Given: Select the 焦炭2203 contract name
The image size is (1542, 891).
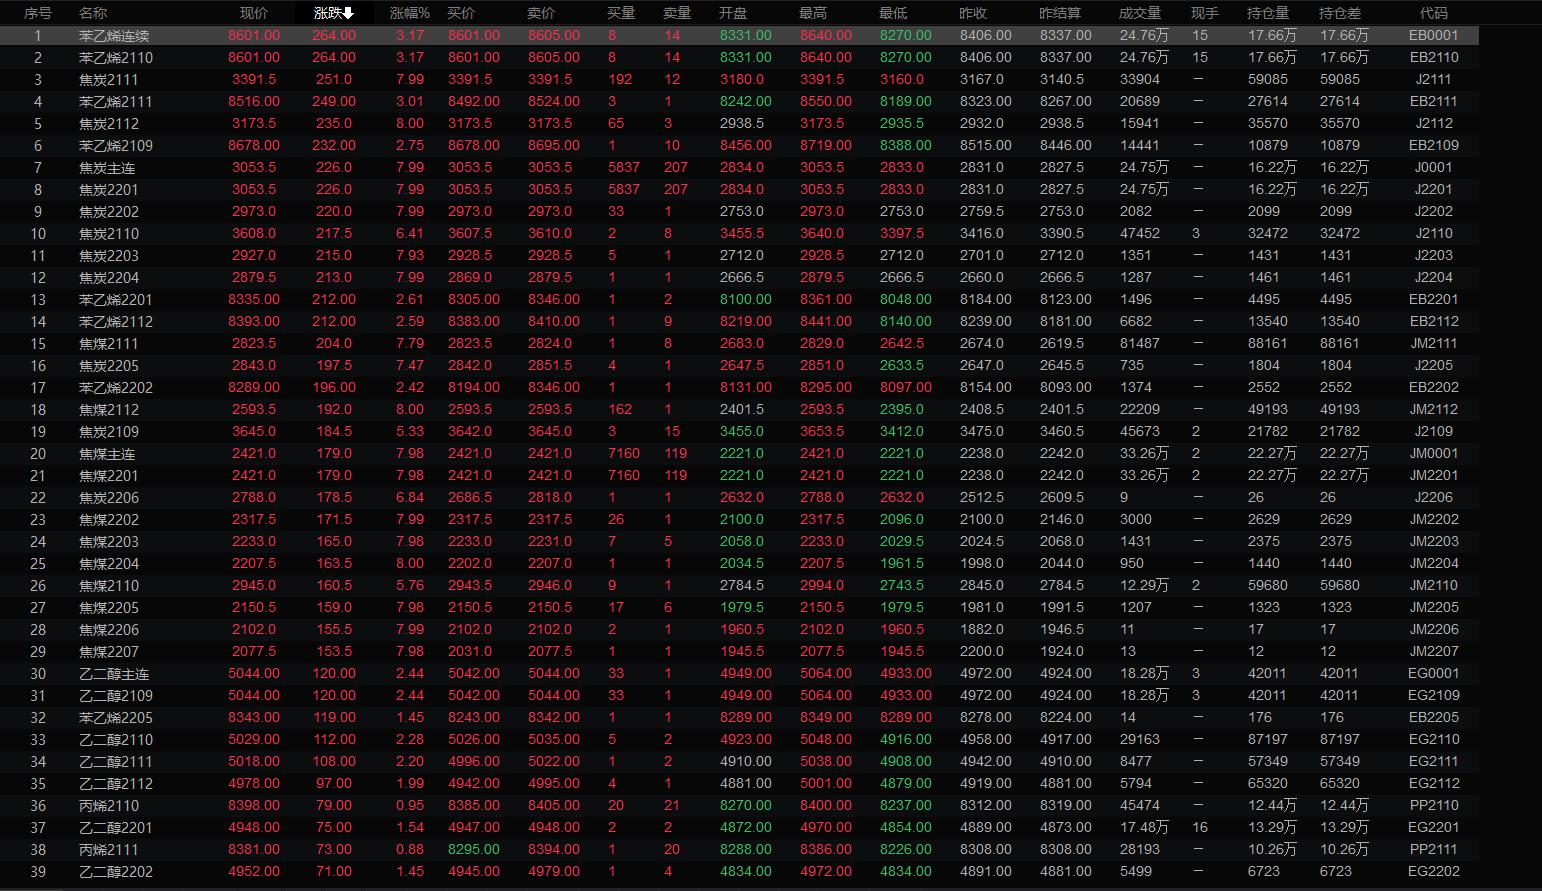Looking at the screenshot, I should click(109, 256).
